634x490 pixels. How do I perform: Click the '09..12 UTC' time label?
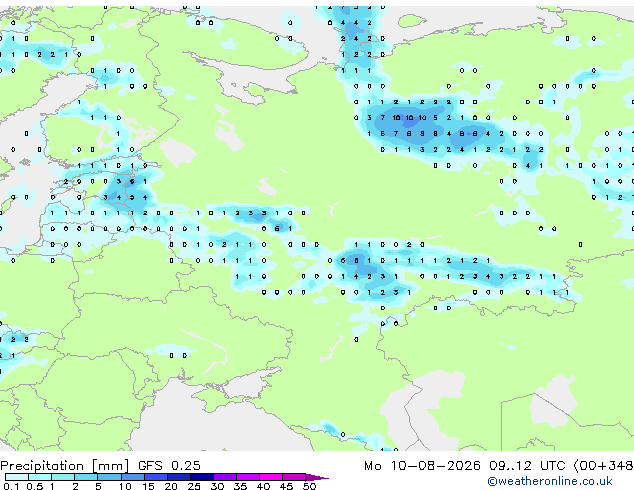[527, 466]
